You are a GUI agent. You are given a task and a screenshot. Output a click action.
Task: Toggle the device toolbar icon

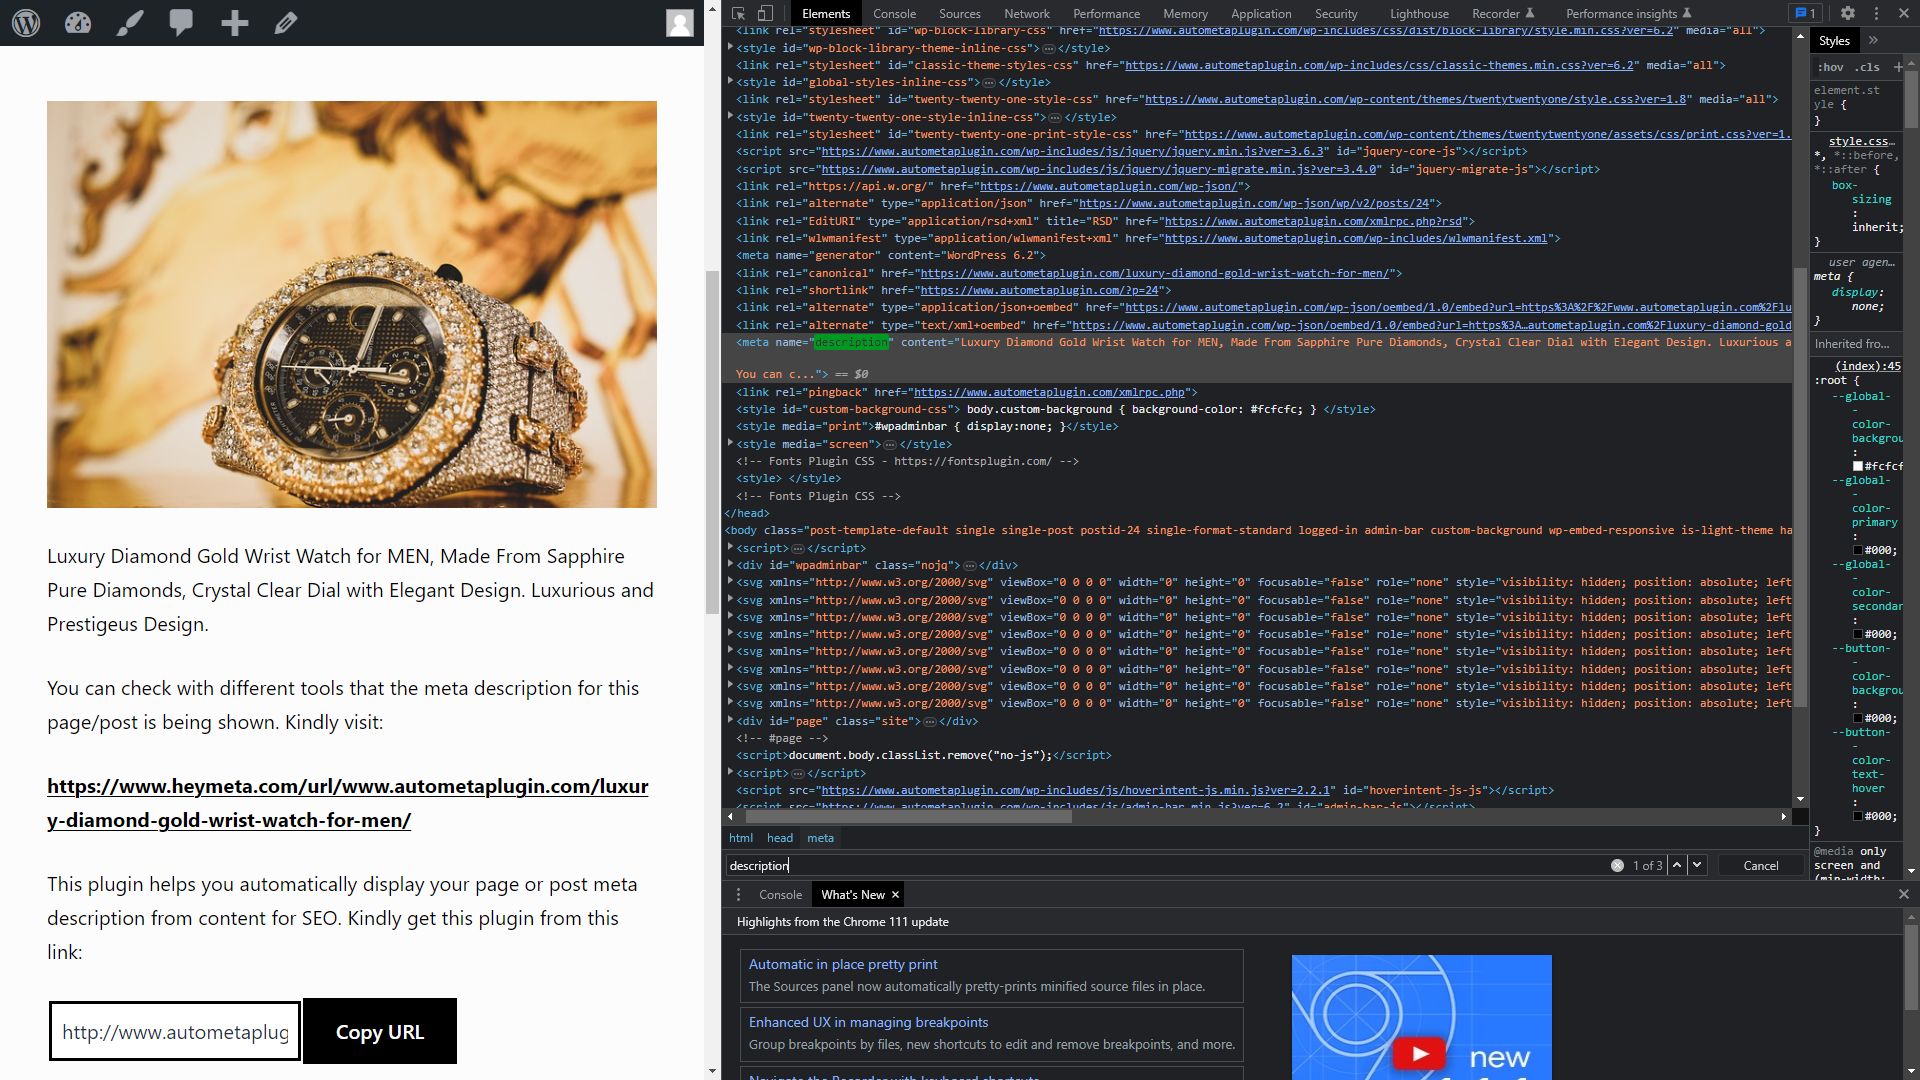(x=765, y=13)
